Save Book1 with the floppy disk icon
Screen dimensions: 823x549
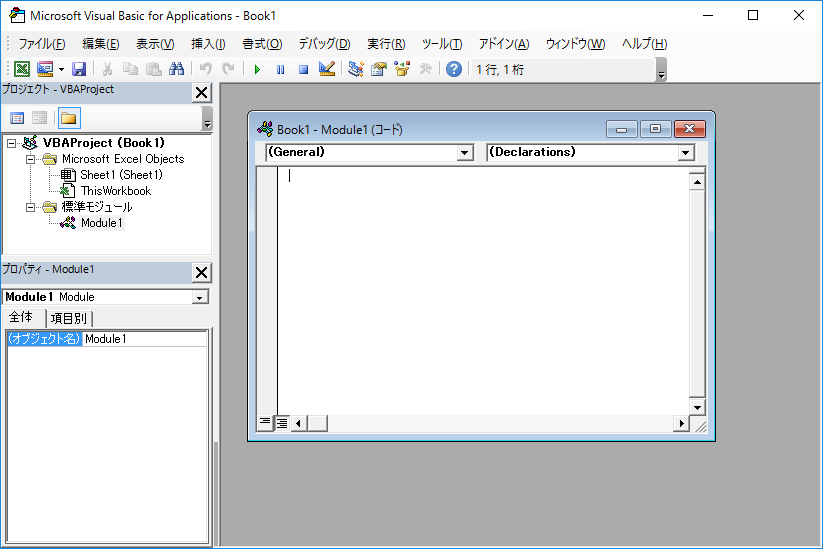tap(79, 69)
